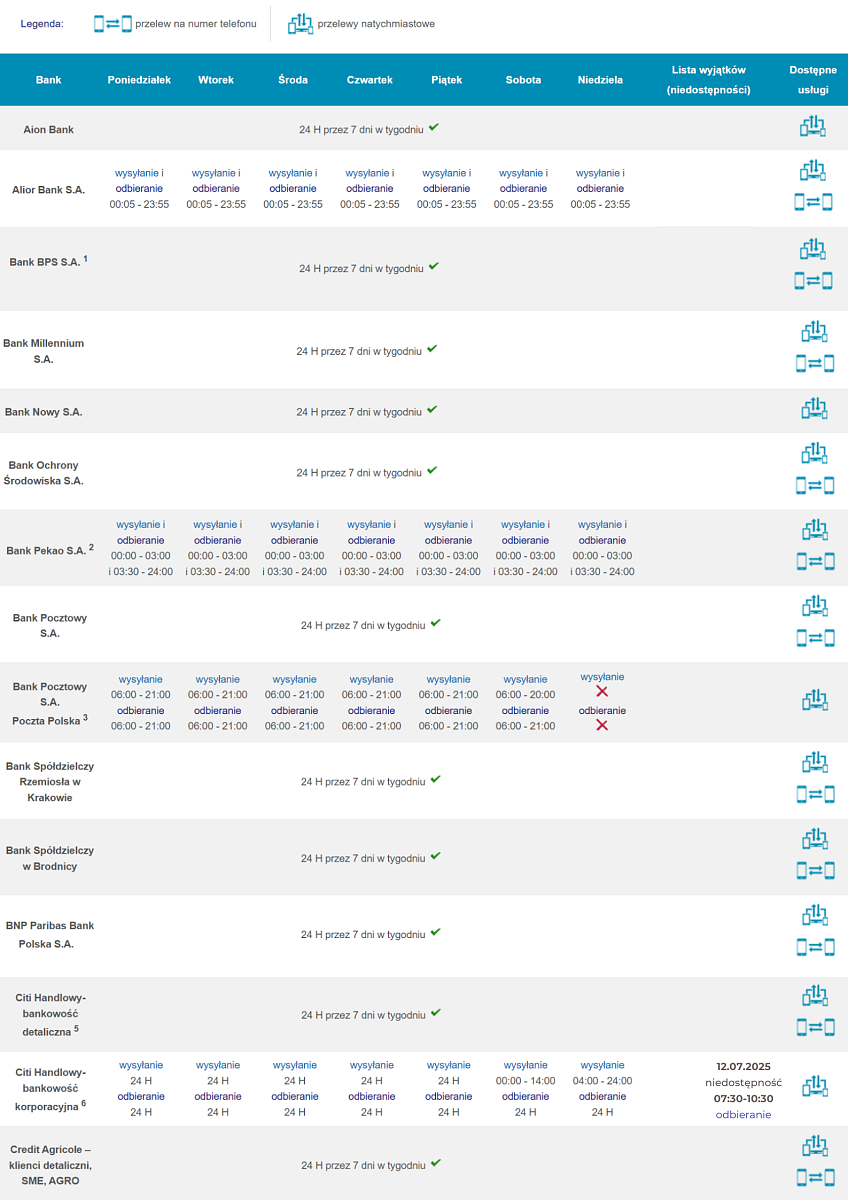Click the green checkmark in Aion Bank row
The height and width of the screenshot is (1200, 848).
pos(434,128)
